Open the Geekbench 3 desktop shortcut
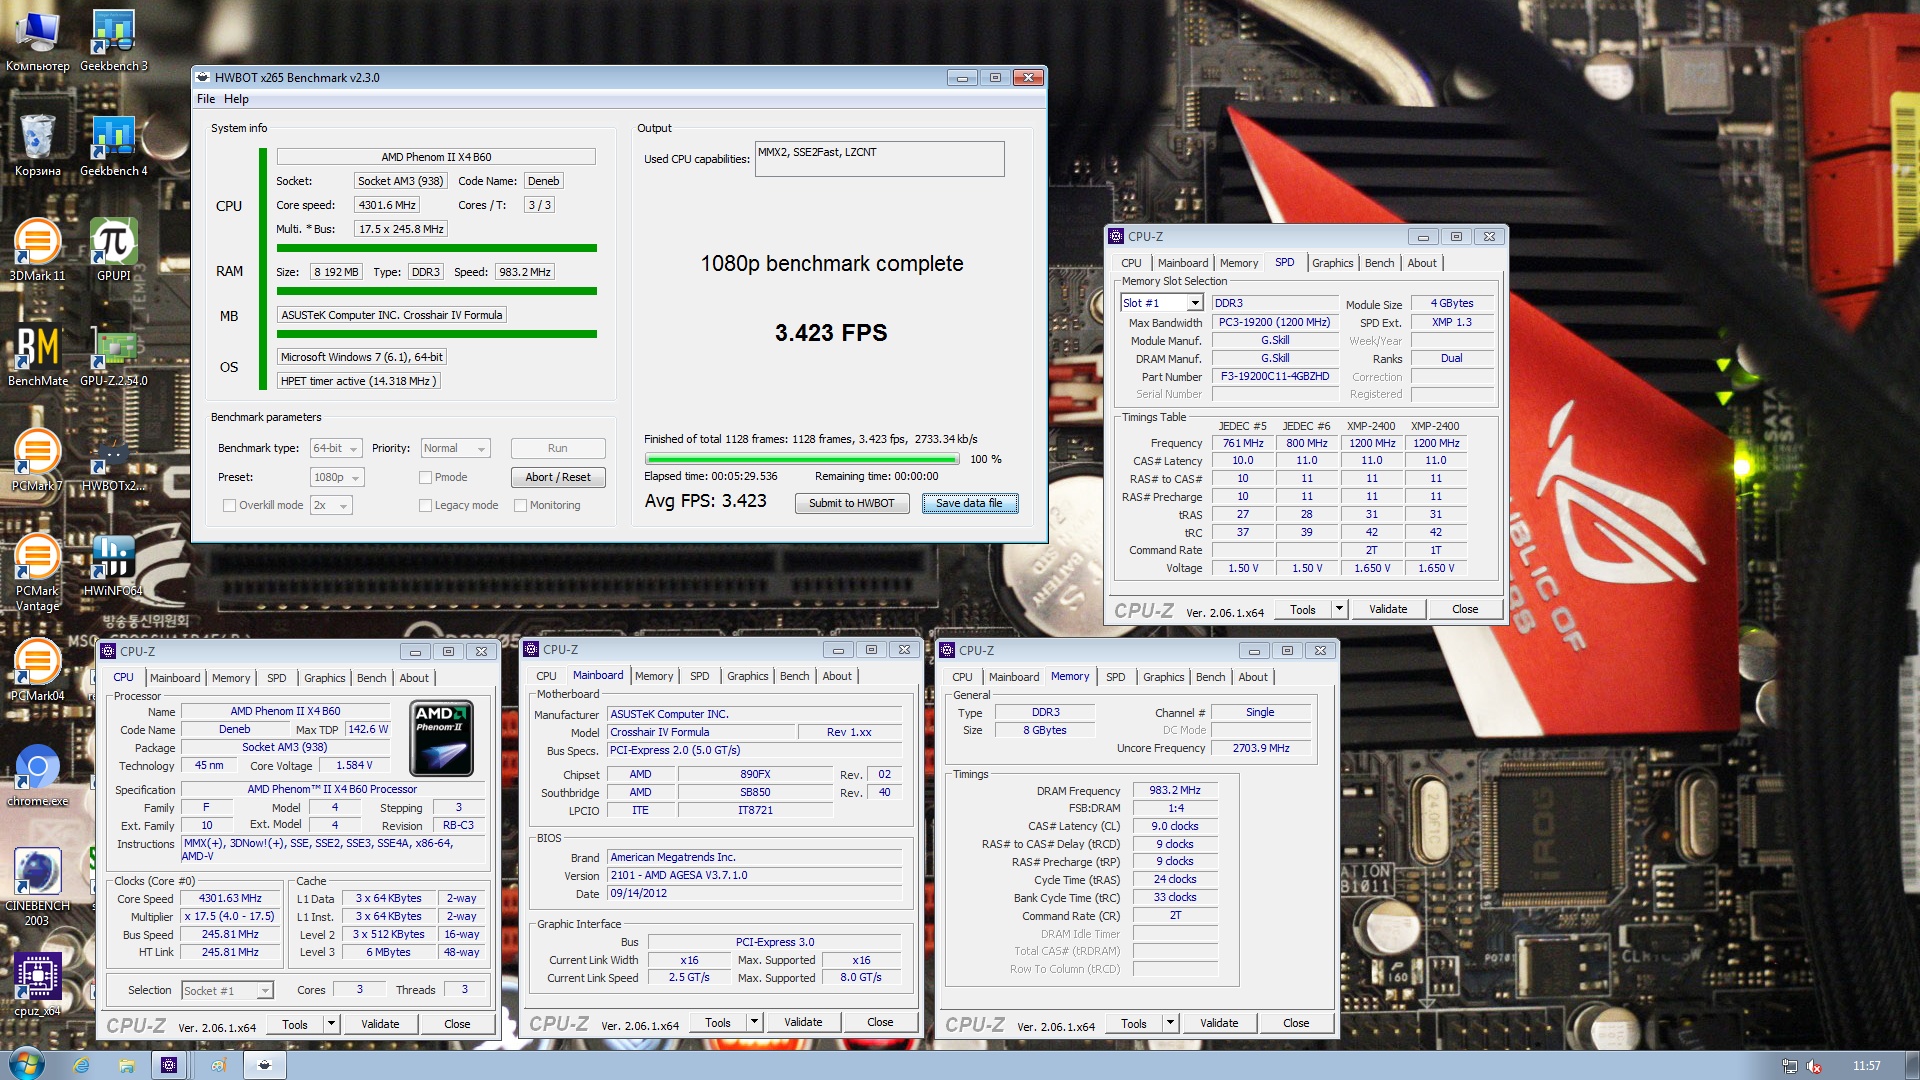1920x1080 pixels. [113, 41]
